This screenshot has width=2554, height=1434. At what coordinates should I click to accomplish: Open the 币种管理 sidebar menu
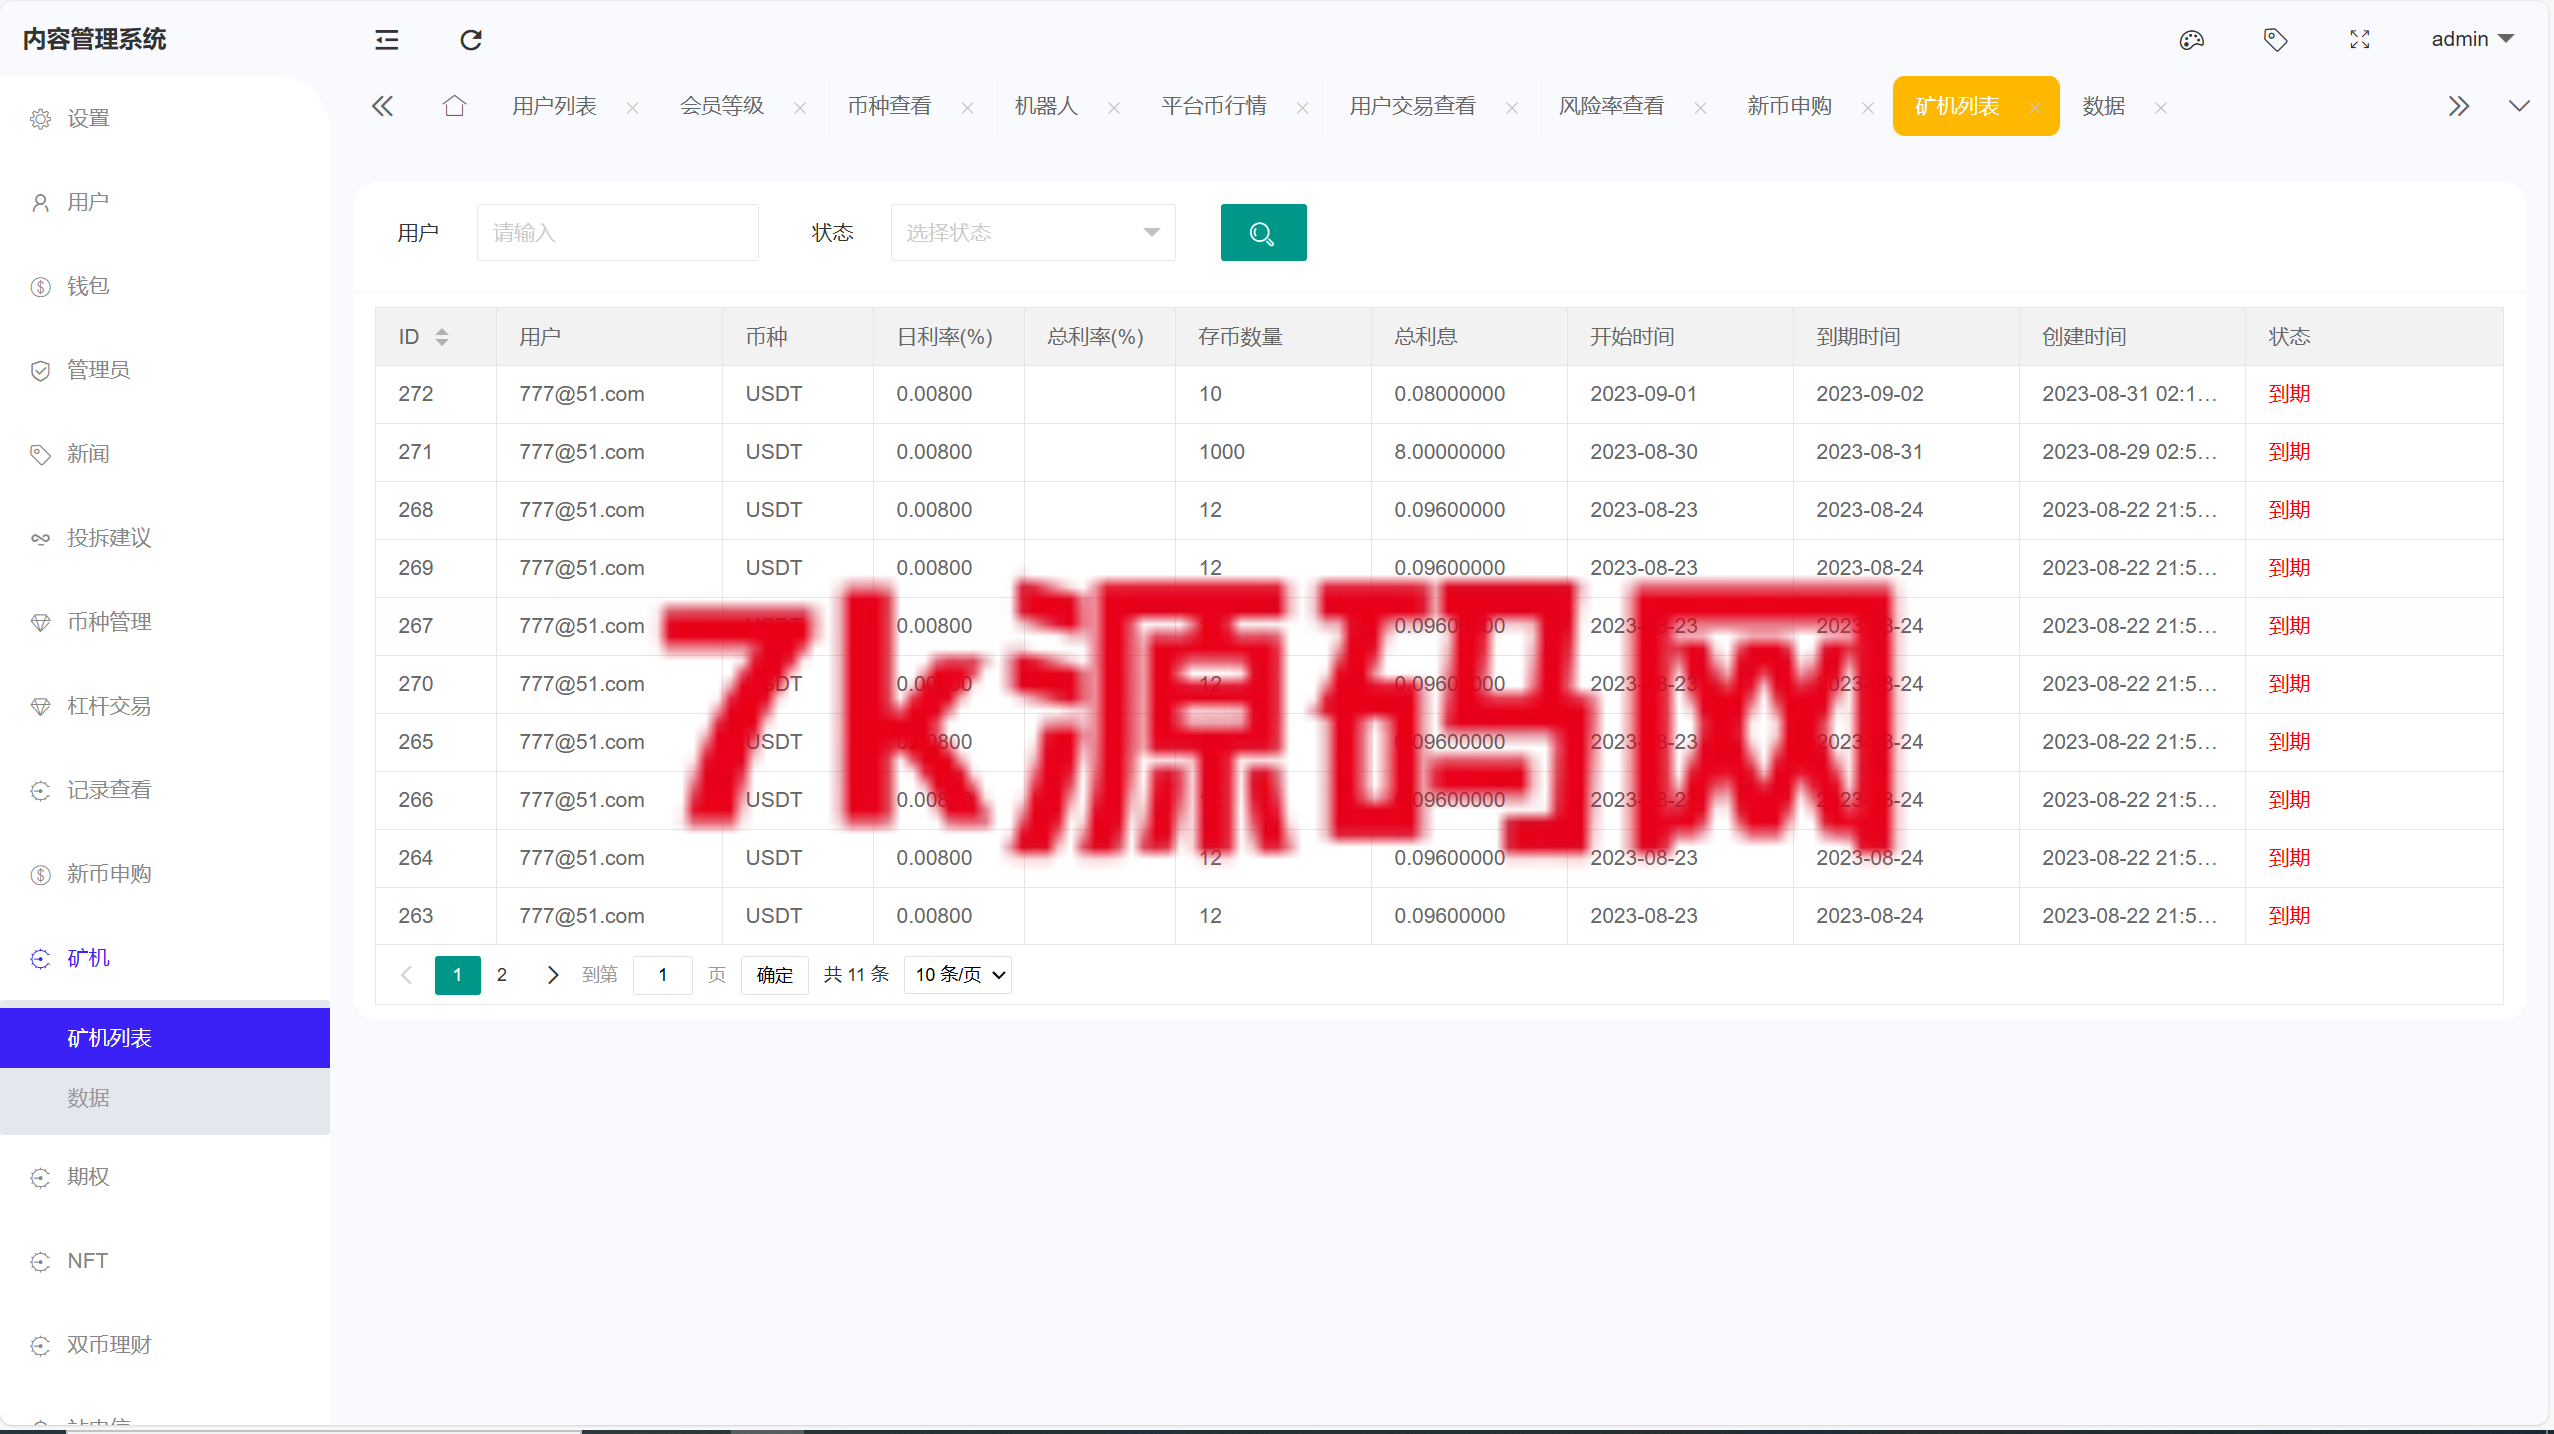click(165, 623)
